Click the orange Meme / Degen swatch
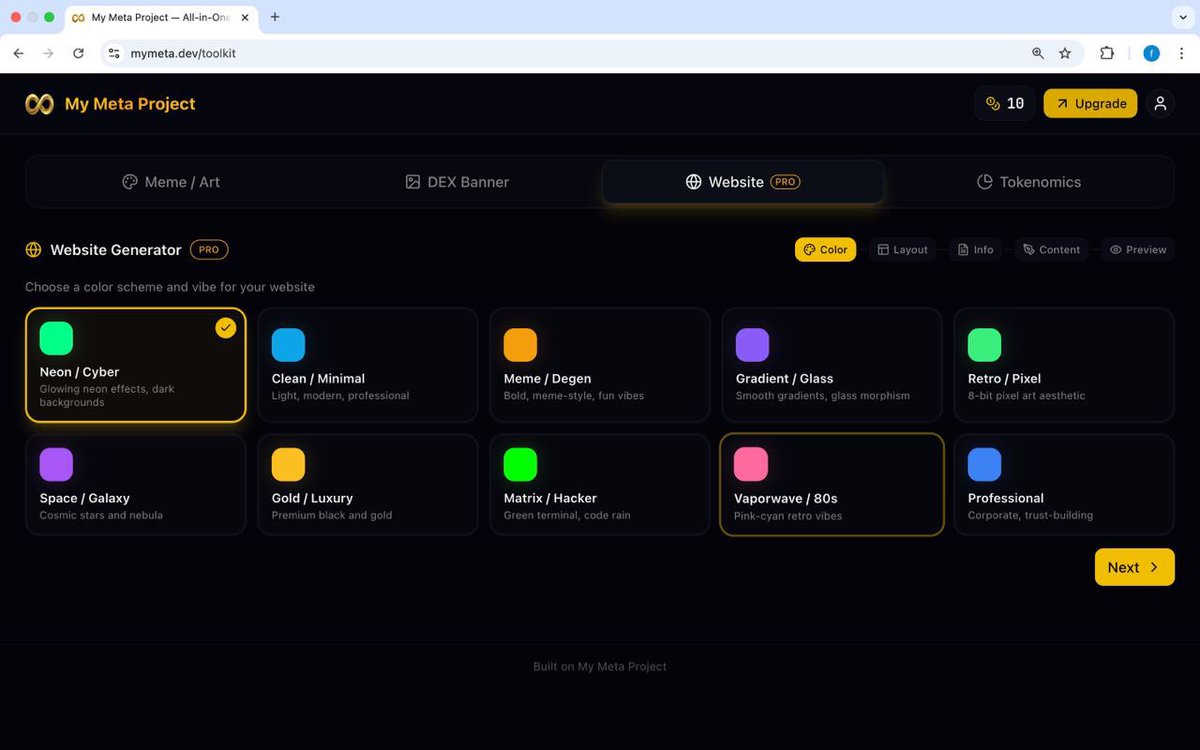1200x750 pixels. 520,345
